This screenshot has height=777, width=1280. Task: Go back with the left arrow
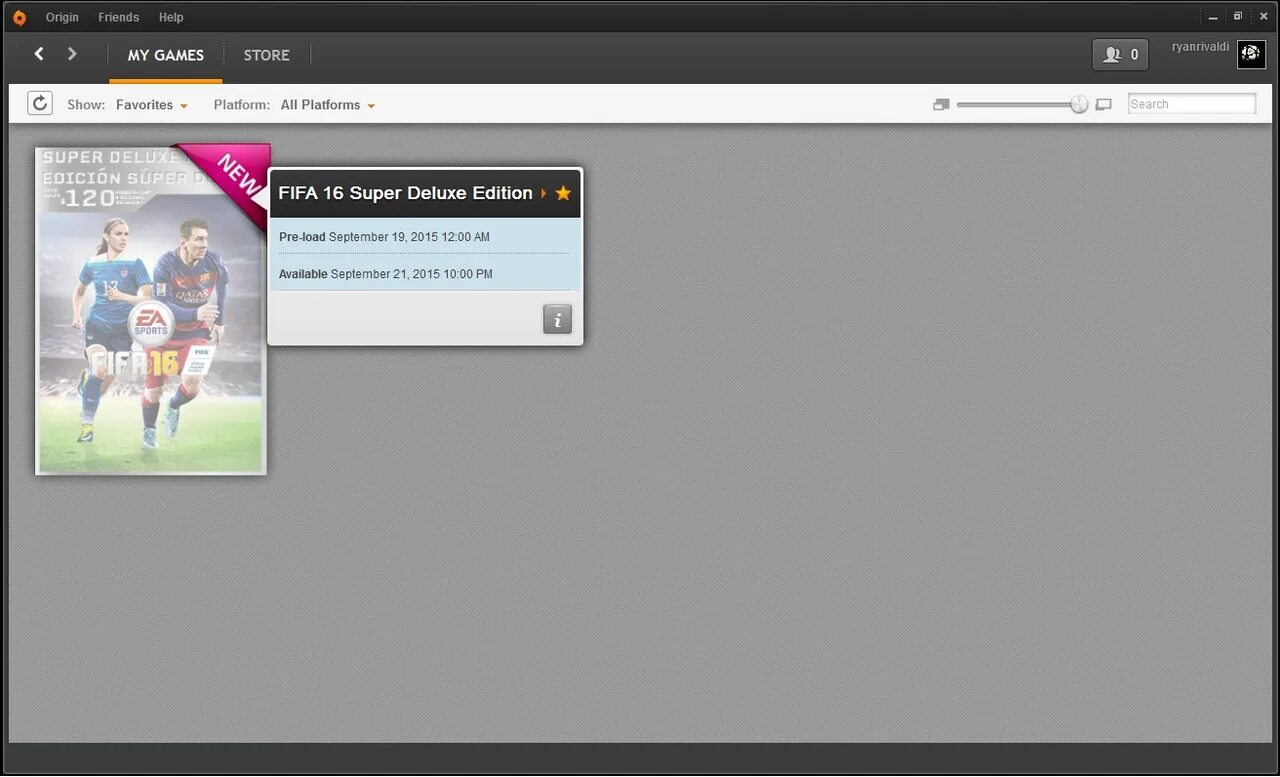[39, 54]
